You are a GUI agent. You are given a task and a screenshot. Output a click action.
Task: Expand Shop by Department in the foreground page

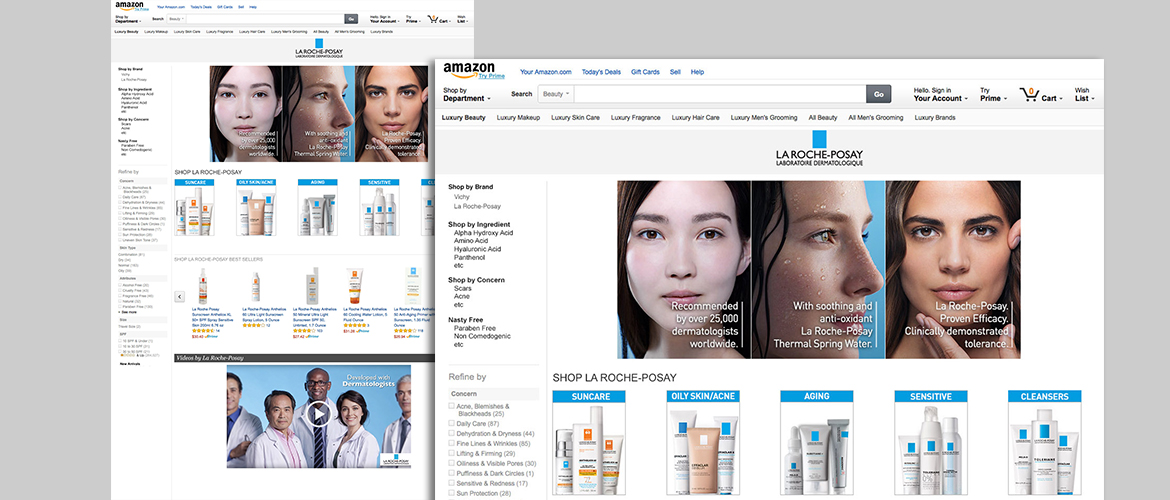[467, 95]
